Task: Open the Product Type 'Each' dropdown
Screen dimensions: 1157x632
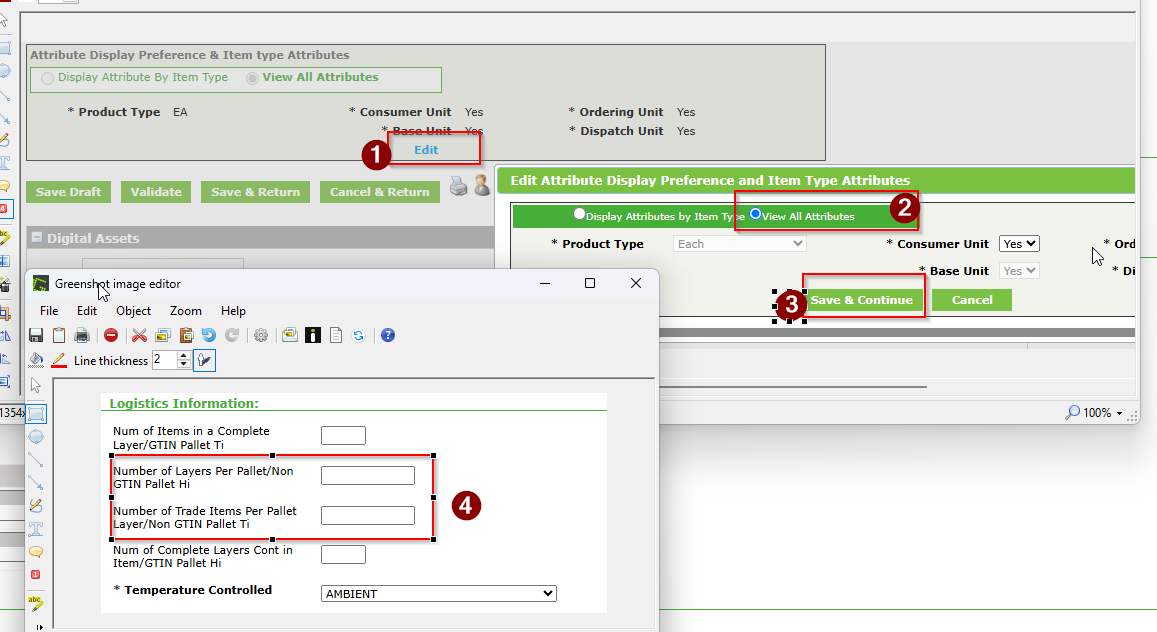Action: tap(739, 244)
